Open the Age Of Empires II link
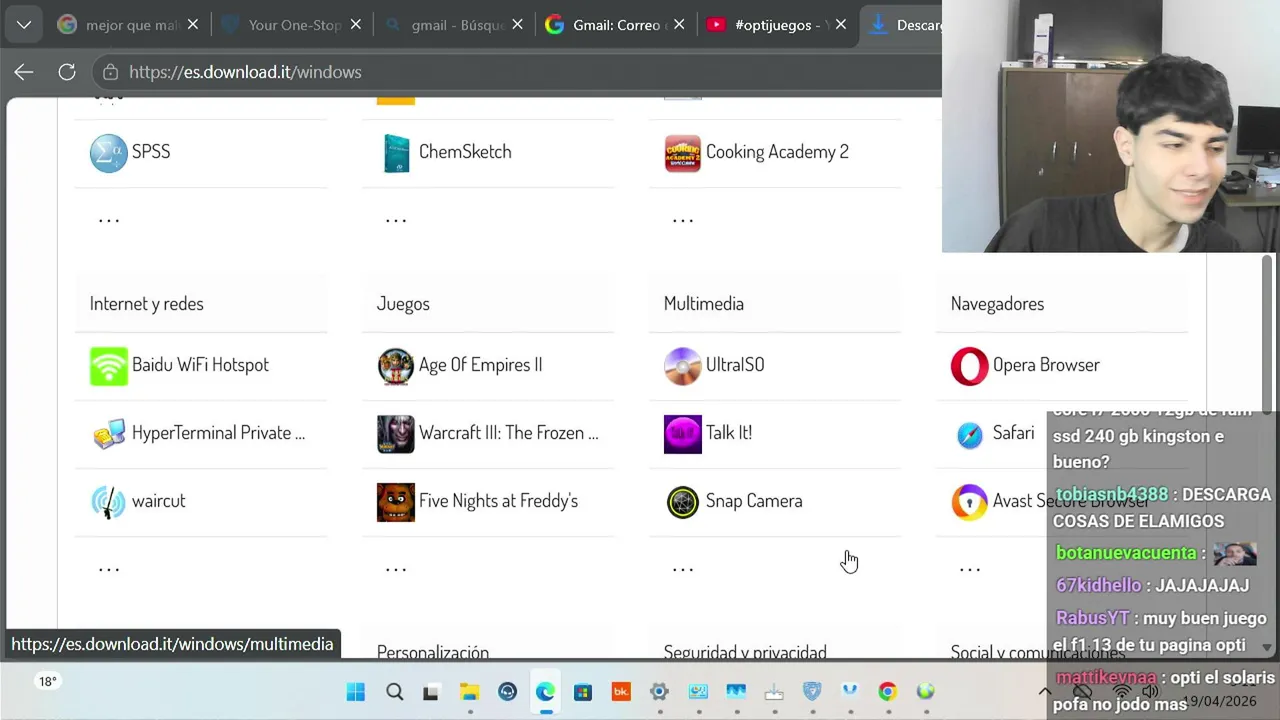 pos(481,365)
